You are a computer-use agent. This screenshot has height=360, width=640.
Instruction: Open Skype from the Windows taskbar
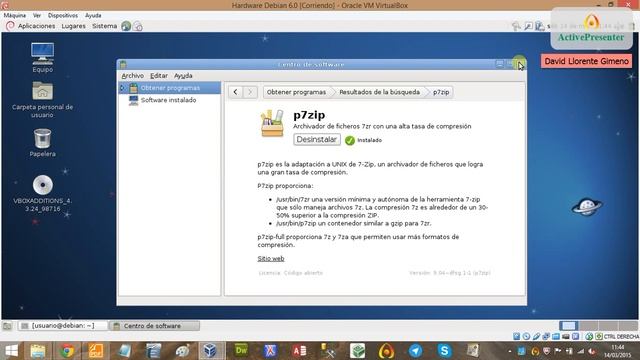pos(444,351)
